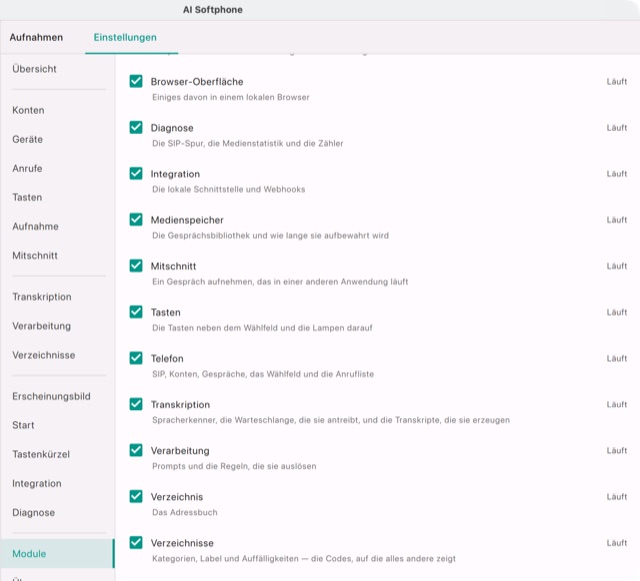
Task: Open Verarbeitung in the sidebar
Action: click(41, 326)
